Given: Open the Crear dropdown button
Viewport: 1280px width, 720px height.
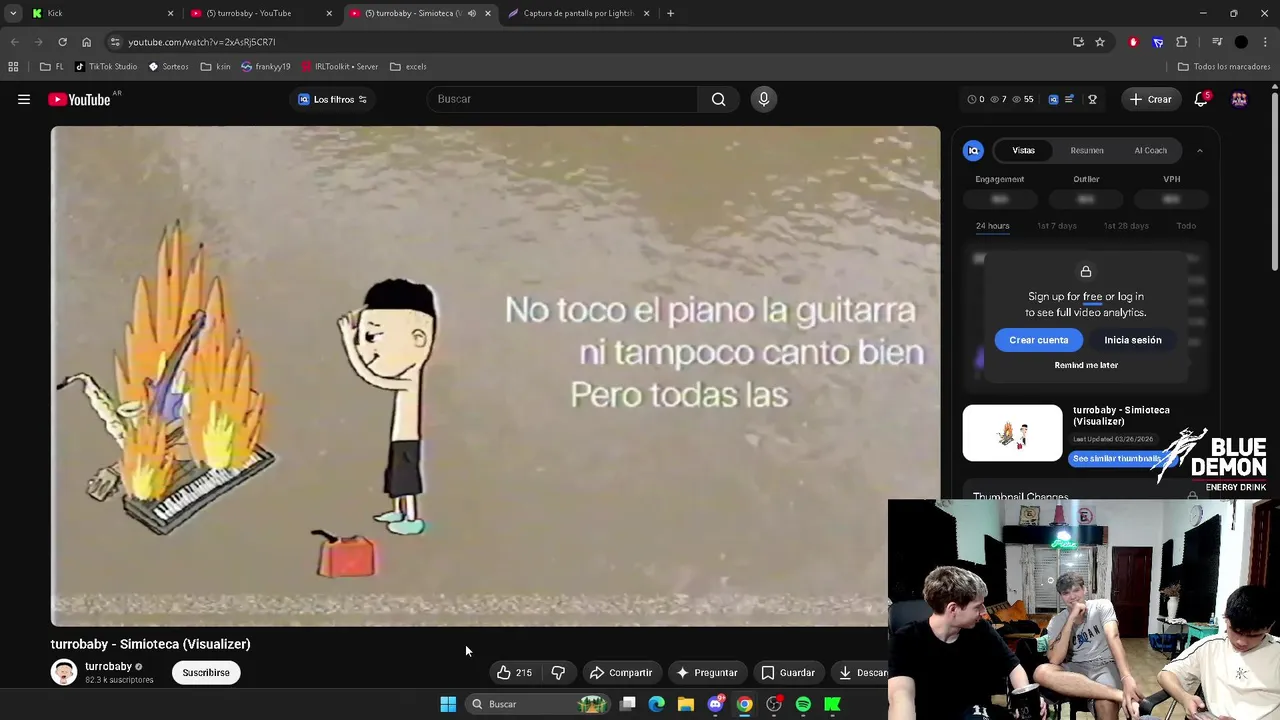Looking at the screenshot, I should tap(1150, 99).
